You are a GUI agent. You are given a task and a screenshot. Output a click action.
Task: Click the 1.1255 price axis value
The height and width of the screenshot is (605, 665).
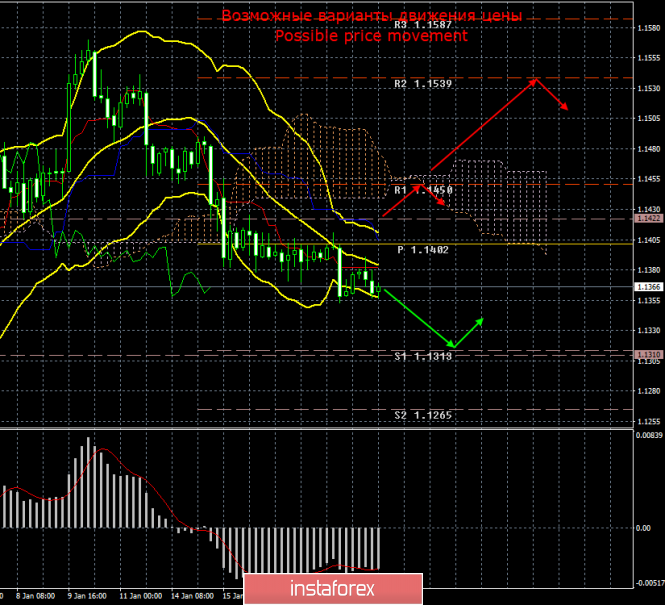[x=649, y=421]
